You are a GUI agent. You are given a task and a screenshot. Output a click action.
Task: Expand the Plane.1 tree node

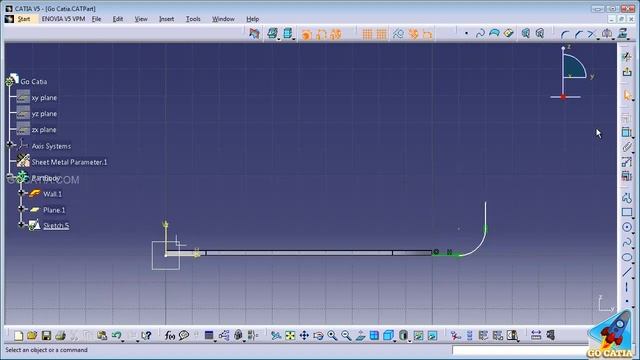click(21, 209)
